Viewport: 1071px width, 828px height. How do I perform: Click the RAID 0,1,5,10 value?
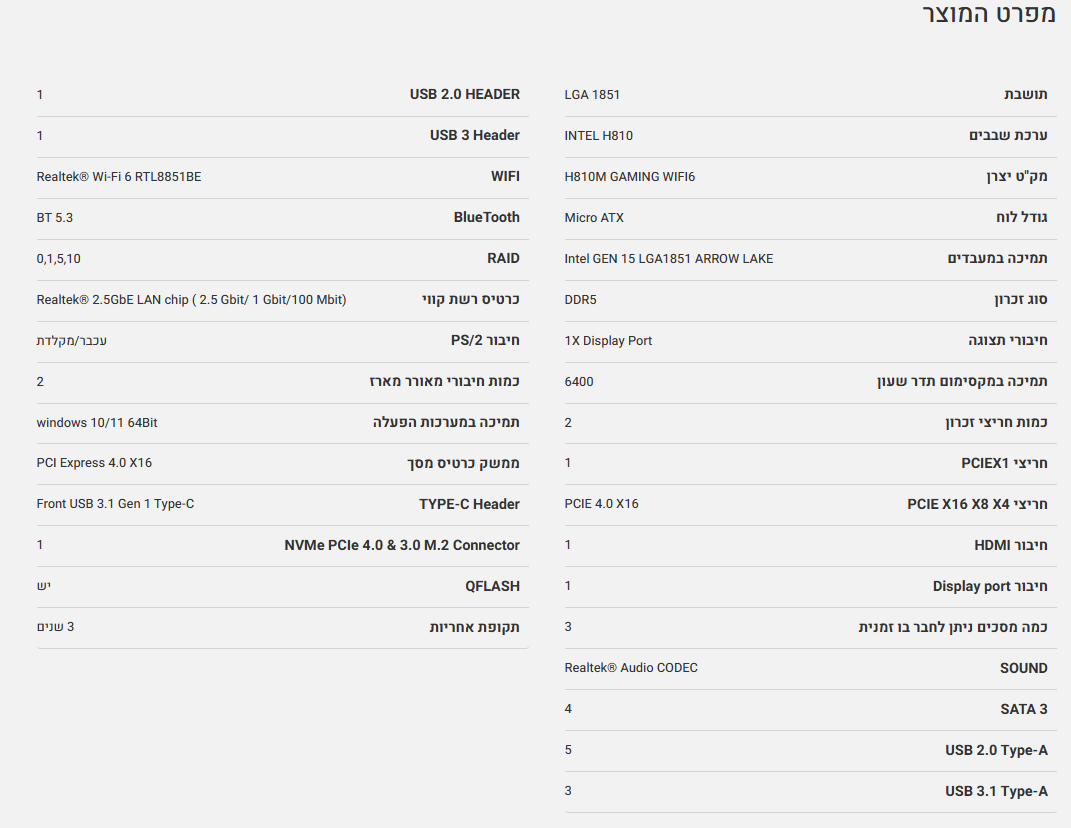click(x=59, y=259)
